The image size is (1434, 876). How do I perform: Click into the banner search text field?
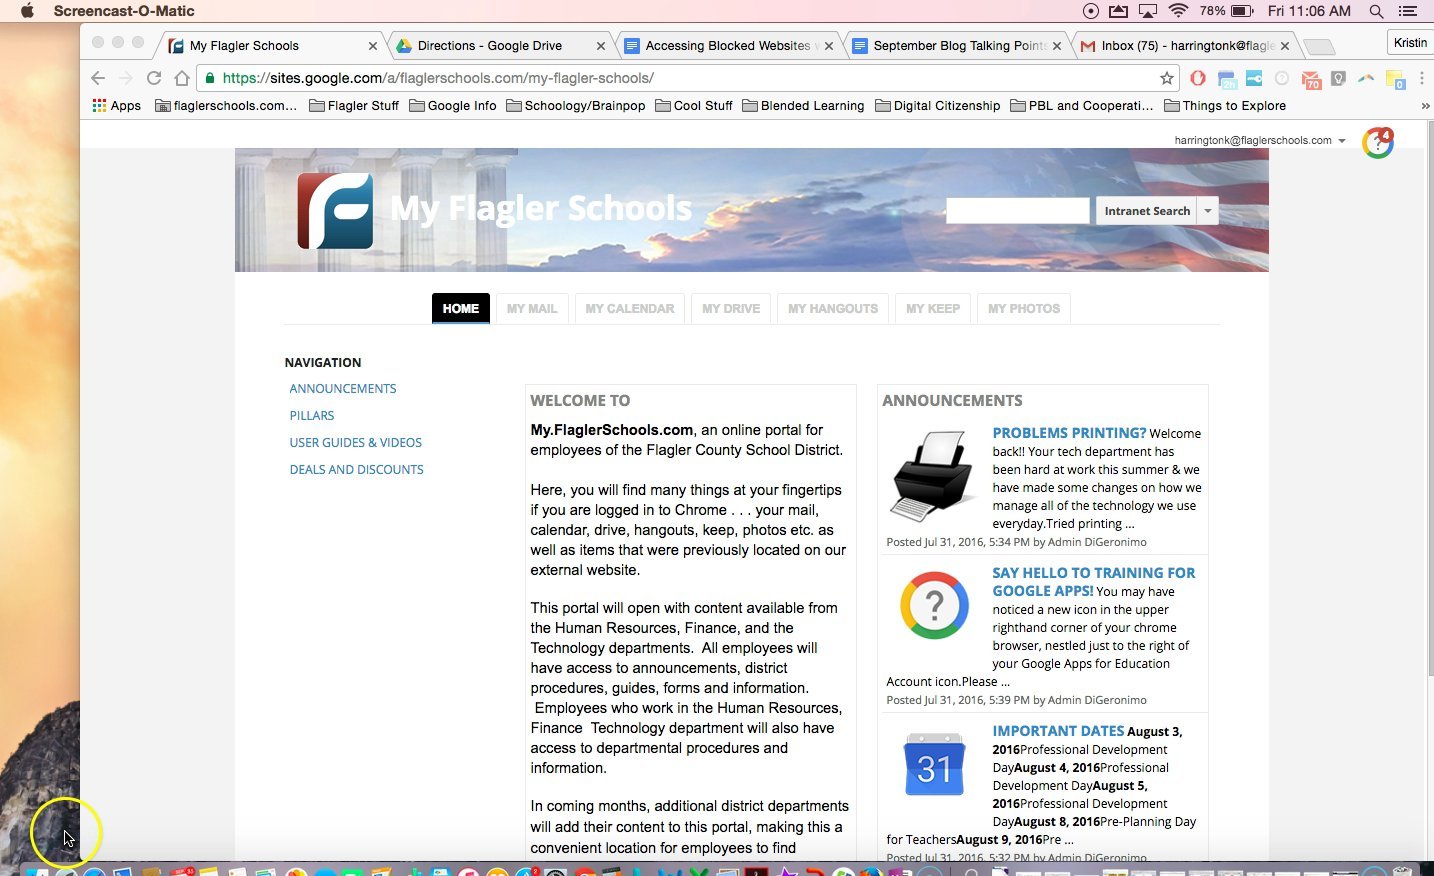click(1017, 211)
